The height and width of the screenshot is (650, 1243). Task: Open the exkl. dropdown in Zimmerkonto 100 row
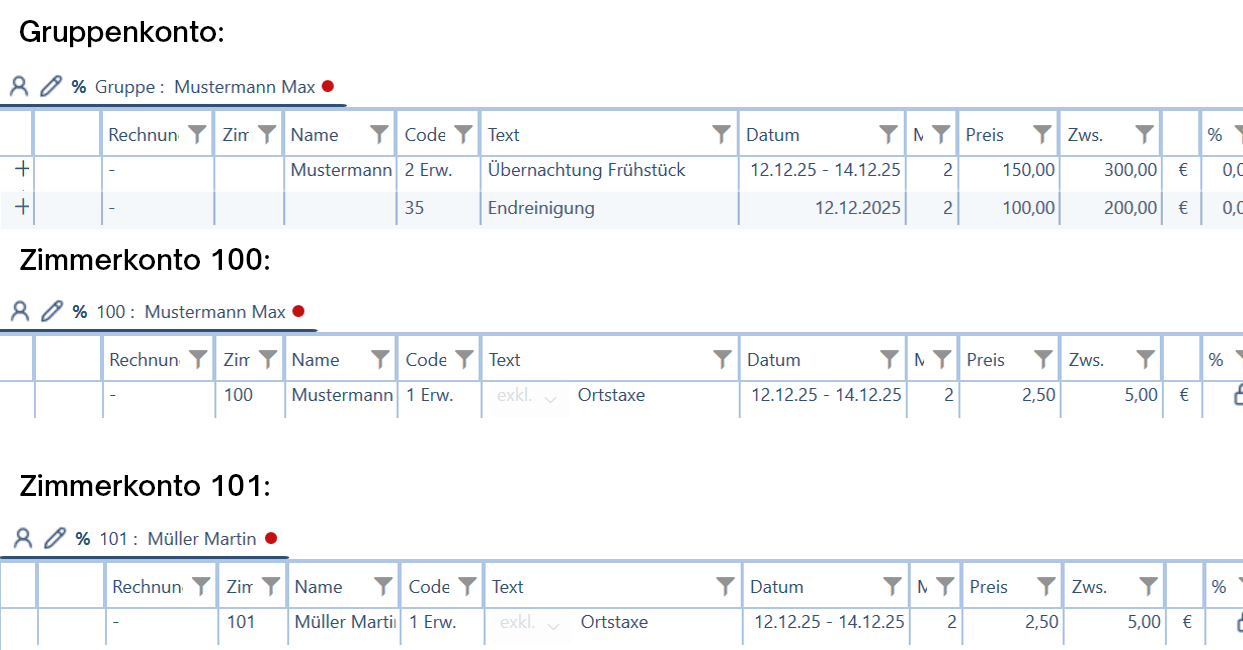coord(527,396)
